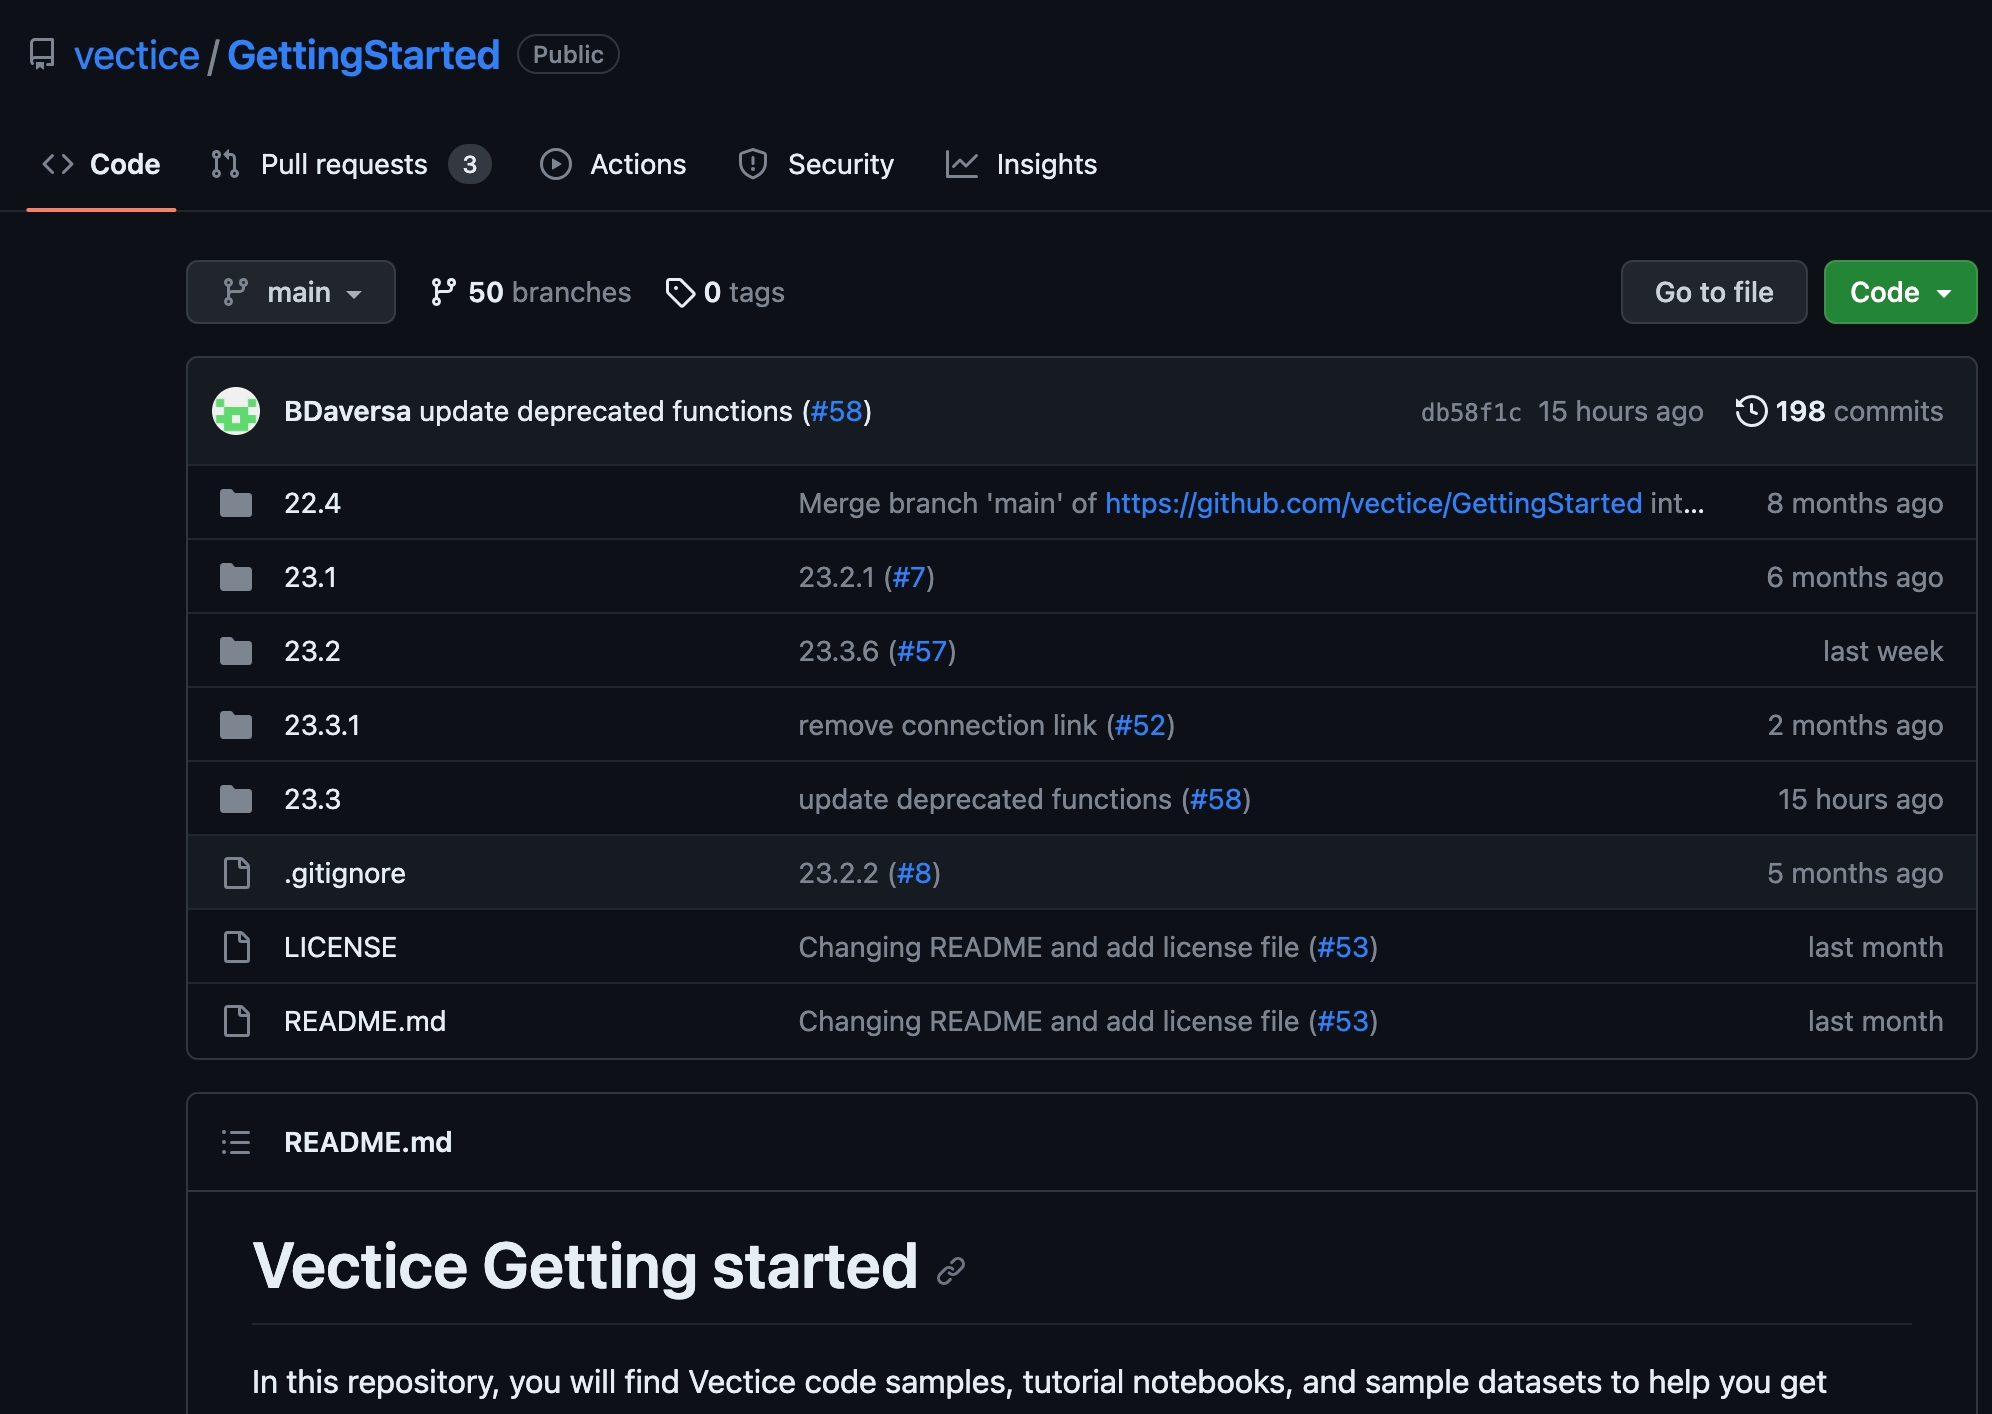
Task: Expand the main branch selector
Action: click(x=290, y=292)
